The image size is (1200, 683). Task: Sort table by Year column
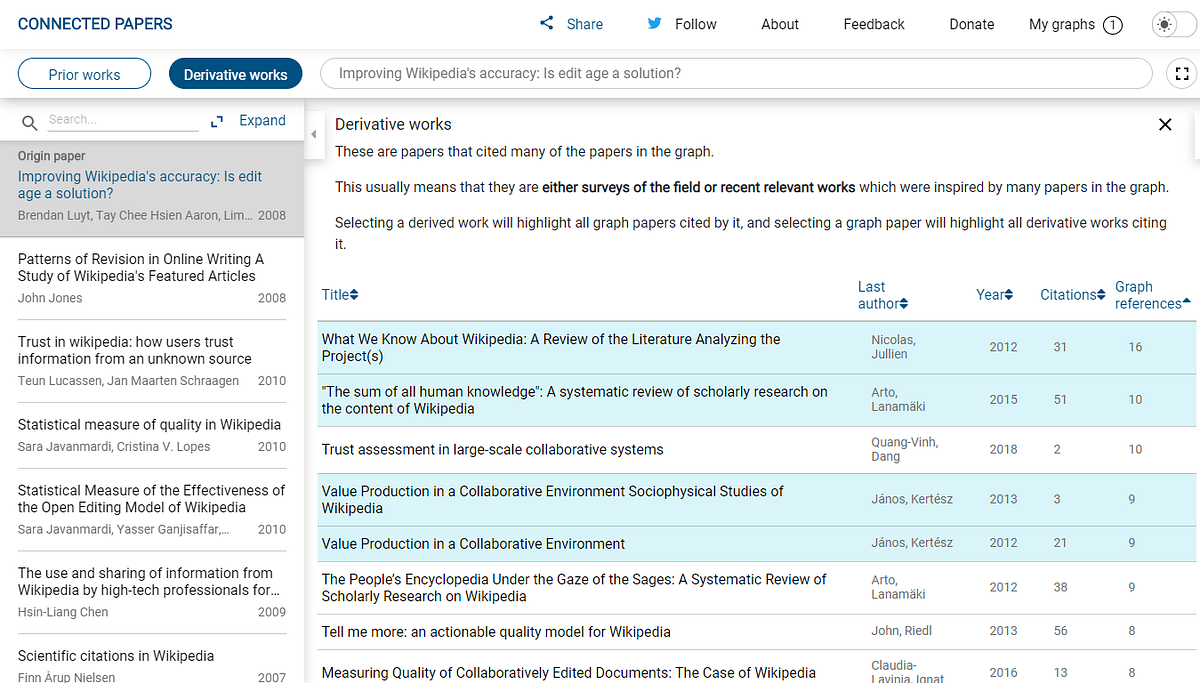[995, 294]
